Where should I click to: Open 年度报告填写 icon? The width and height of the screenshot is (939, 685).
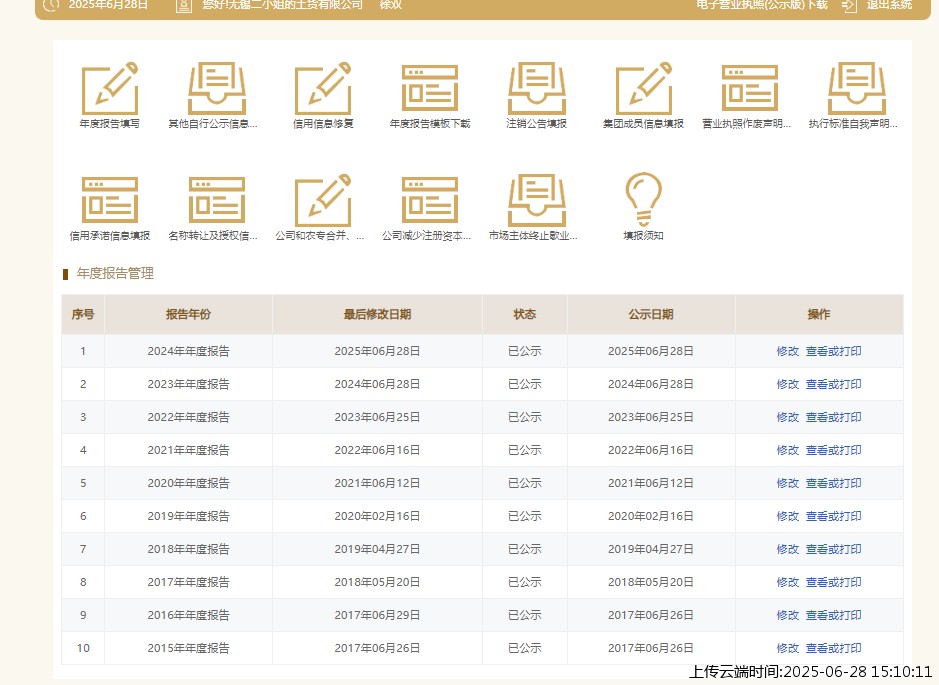pos(110,89)
